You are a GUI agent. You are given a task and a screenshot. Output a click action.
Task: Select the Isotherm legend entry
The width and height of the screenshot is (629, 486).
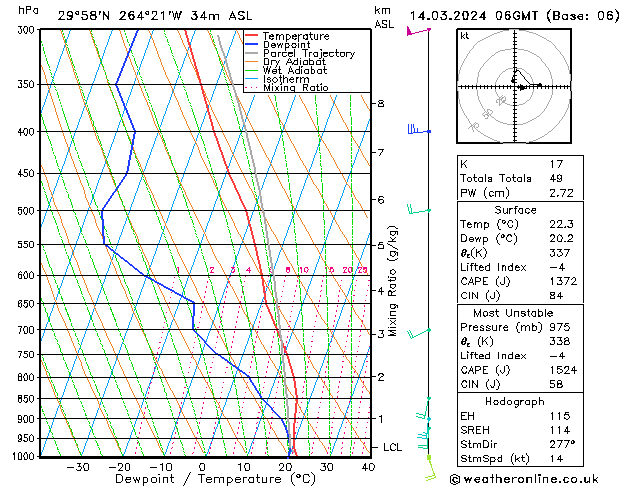pyautogui.click(x=286, y=79)
